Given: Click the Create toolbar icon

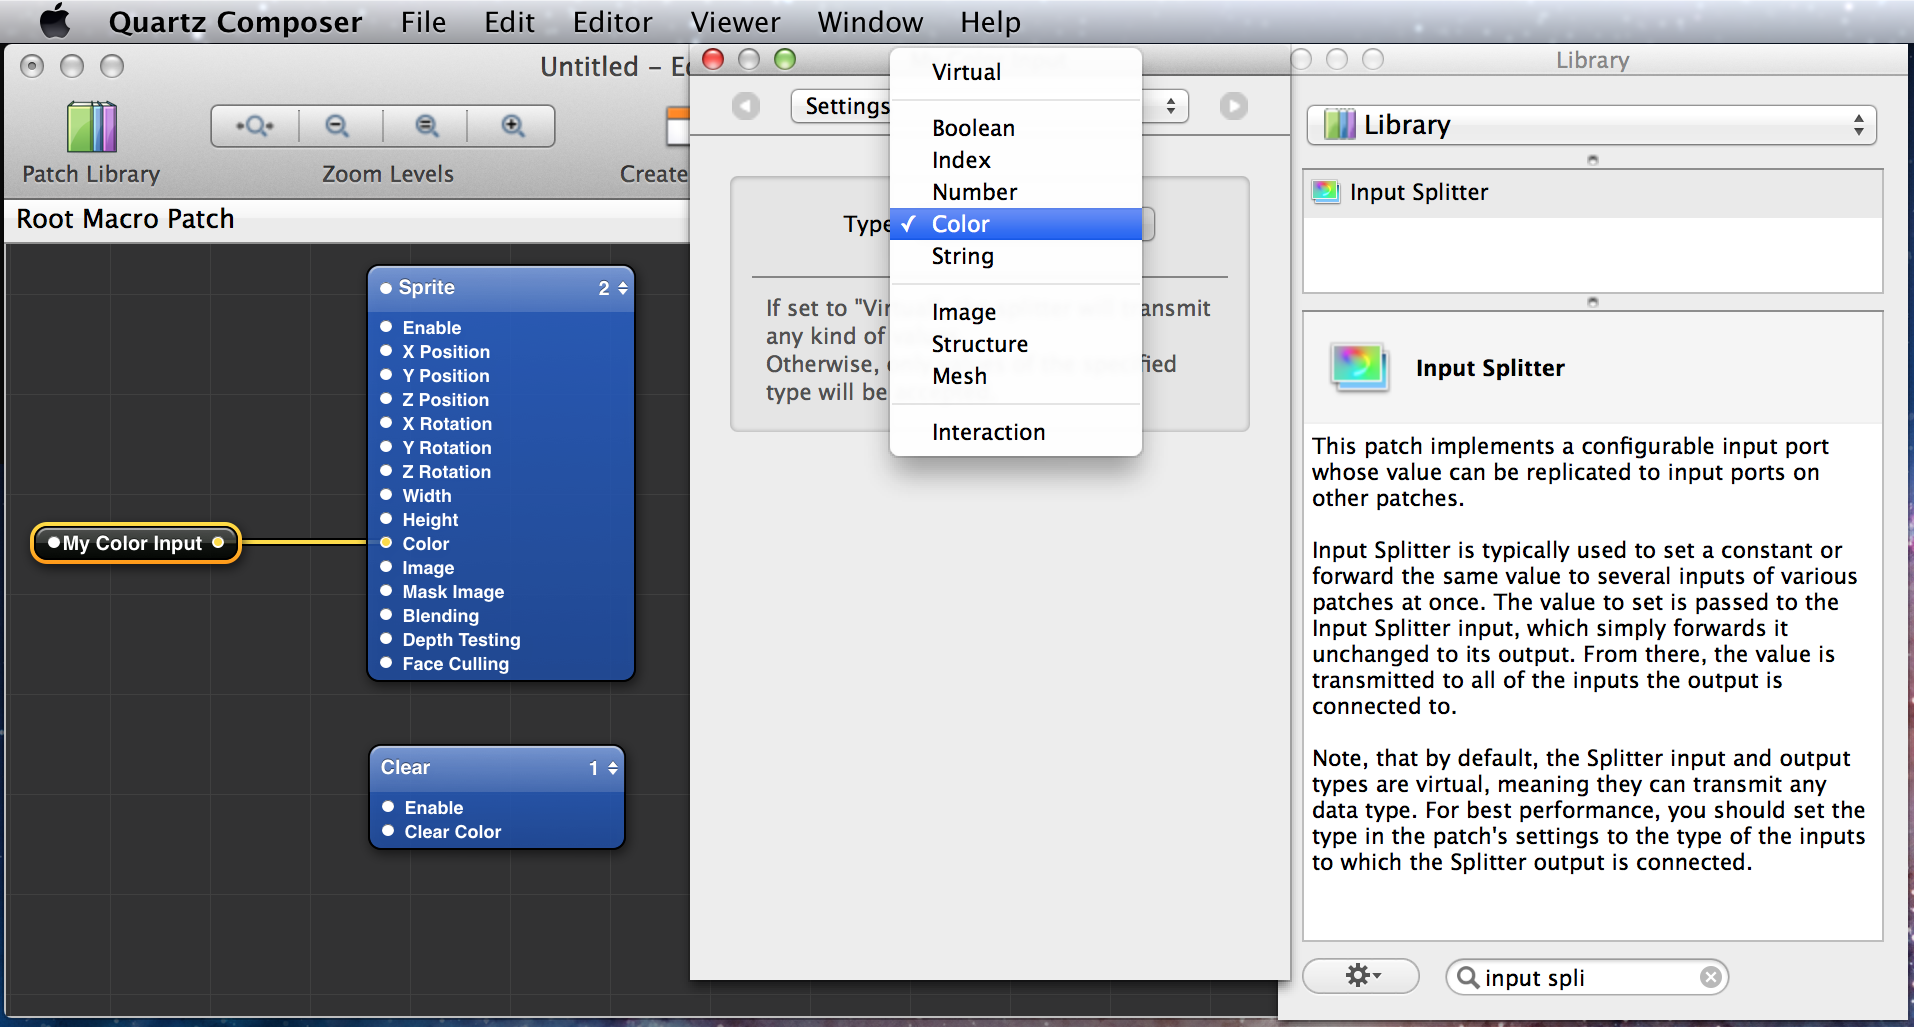Looking at the screenshot, I should [x=677, y=127].
